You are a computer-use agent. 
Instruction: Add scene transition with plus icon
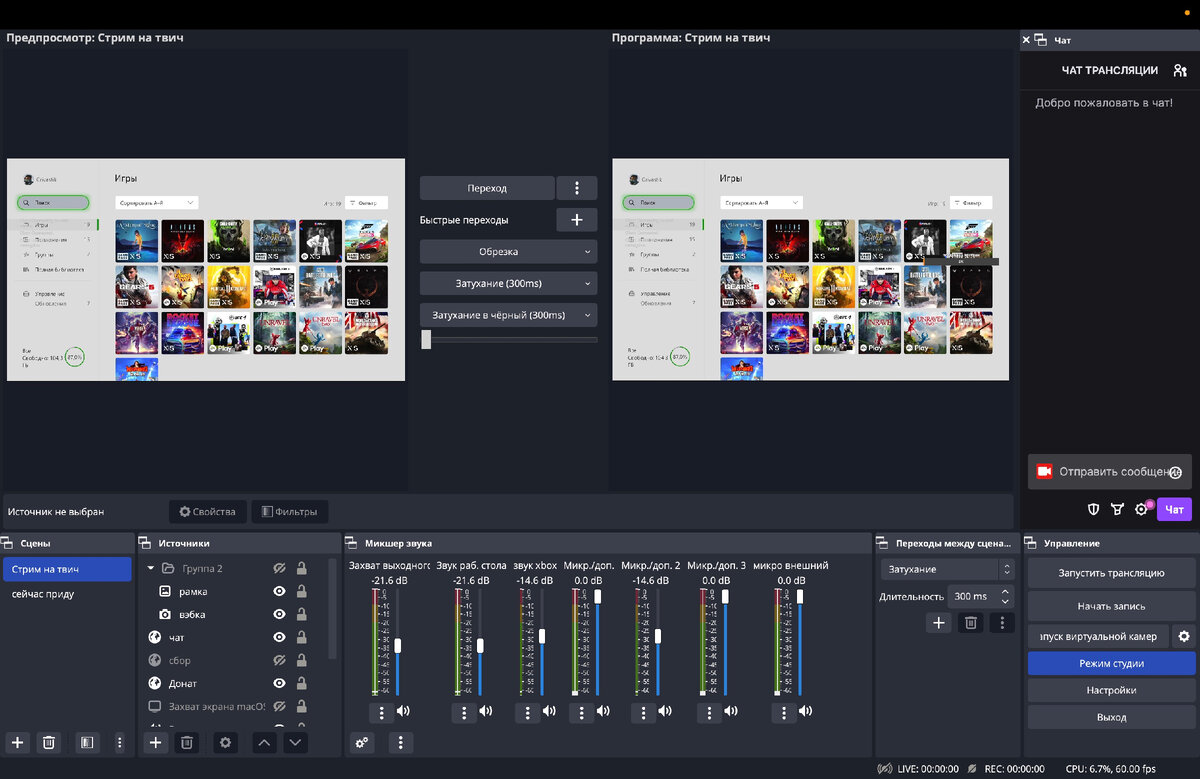[x=939, y=622]
